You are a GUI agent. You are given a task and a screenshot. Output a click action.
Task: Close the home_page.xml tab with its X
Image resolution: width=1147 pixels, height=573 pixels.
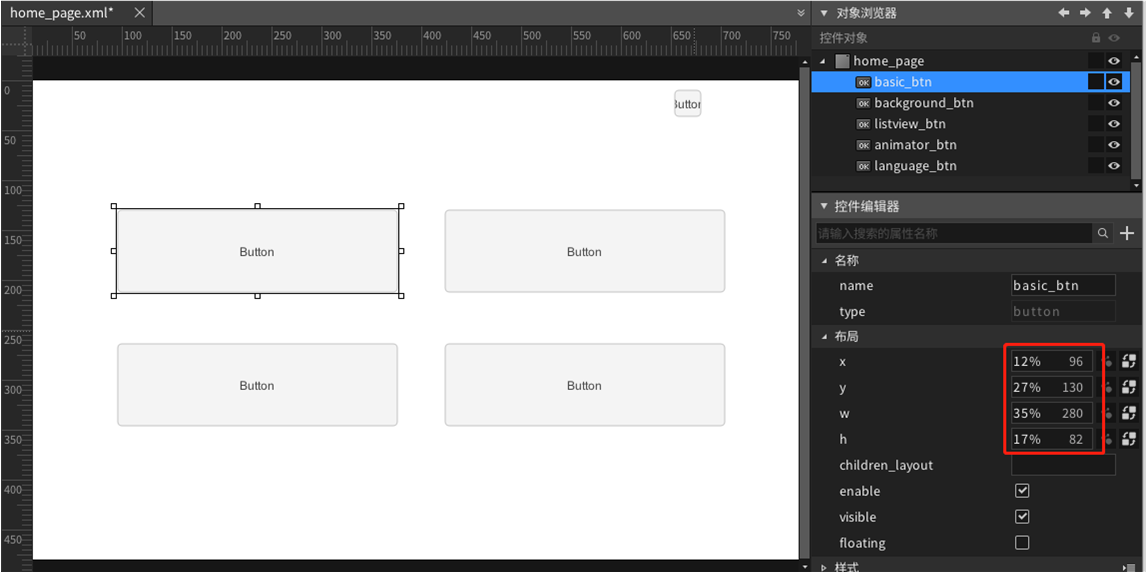click(x=139, y=13)
